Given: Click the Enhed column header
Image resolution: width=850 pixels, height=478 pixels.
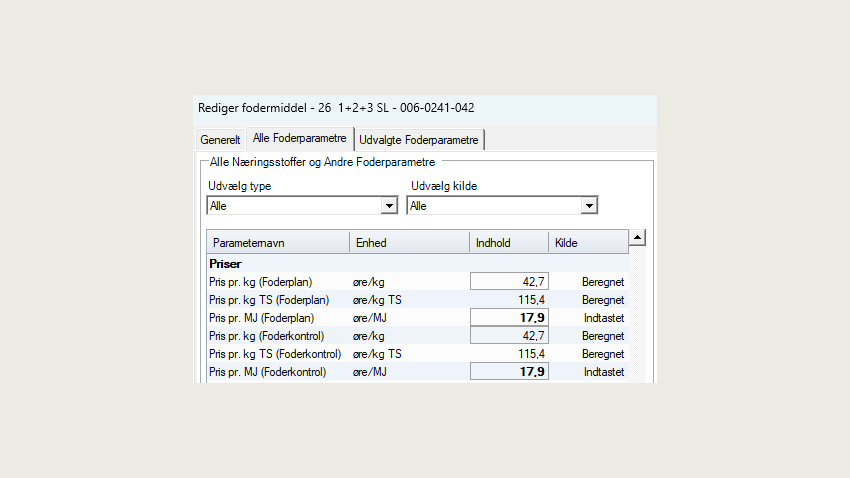Looking at the screenshot, I should coord(409,243).
